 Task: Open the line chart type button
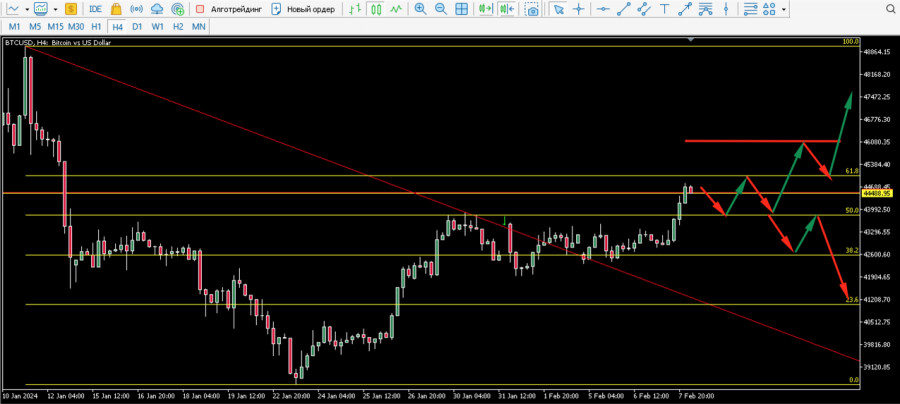tap(13, 9)
